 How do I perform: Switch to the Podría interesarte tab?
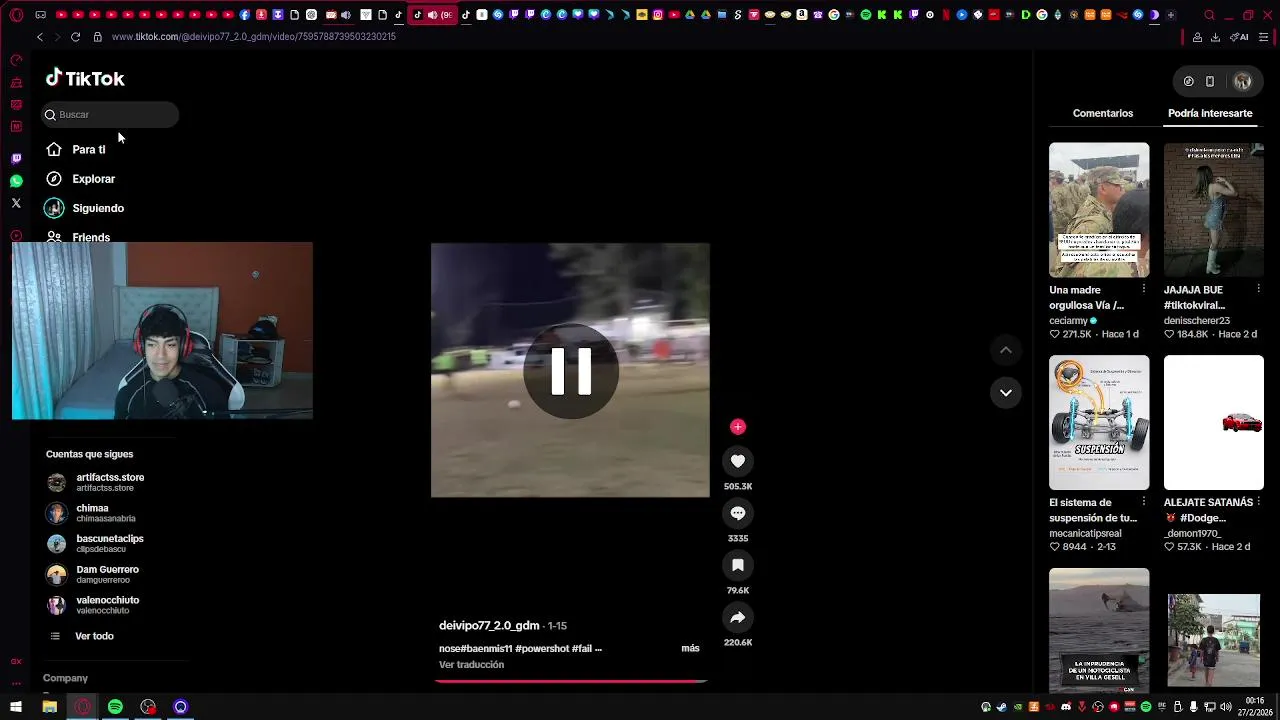point(1210,113)
